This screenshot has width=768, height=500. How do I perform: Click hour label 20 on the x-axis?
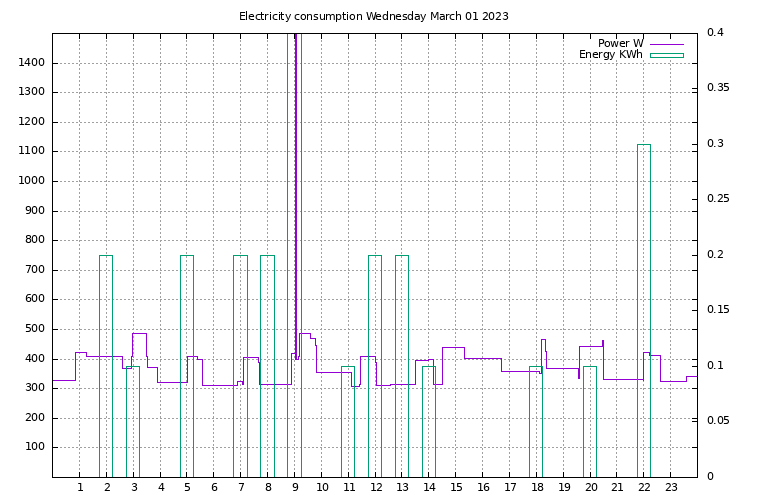point(591,488)
